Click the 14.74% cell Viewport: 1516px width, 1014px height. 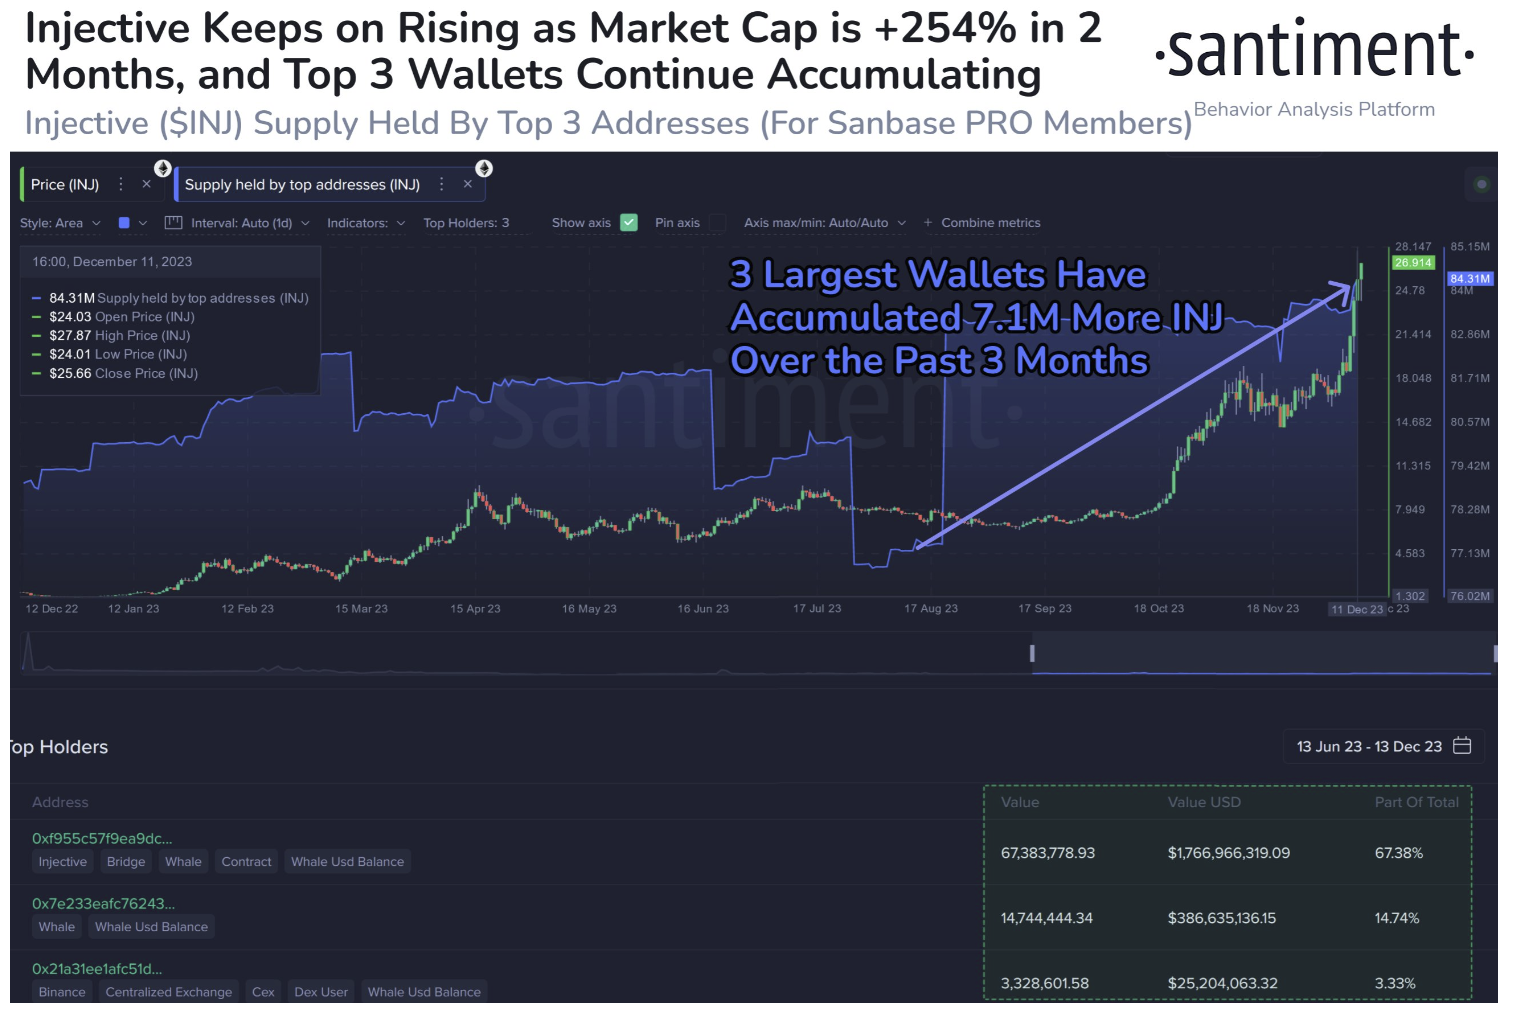click(1397, 918)
